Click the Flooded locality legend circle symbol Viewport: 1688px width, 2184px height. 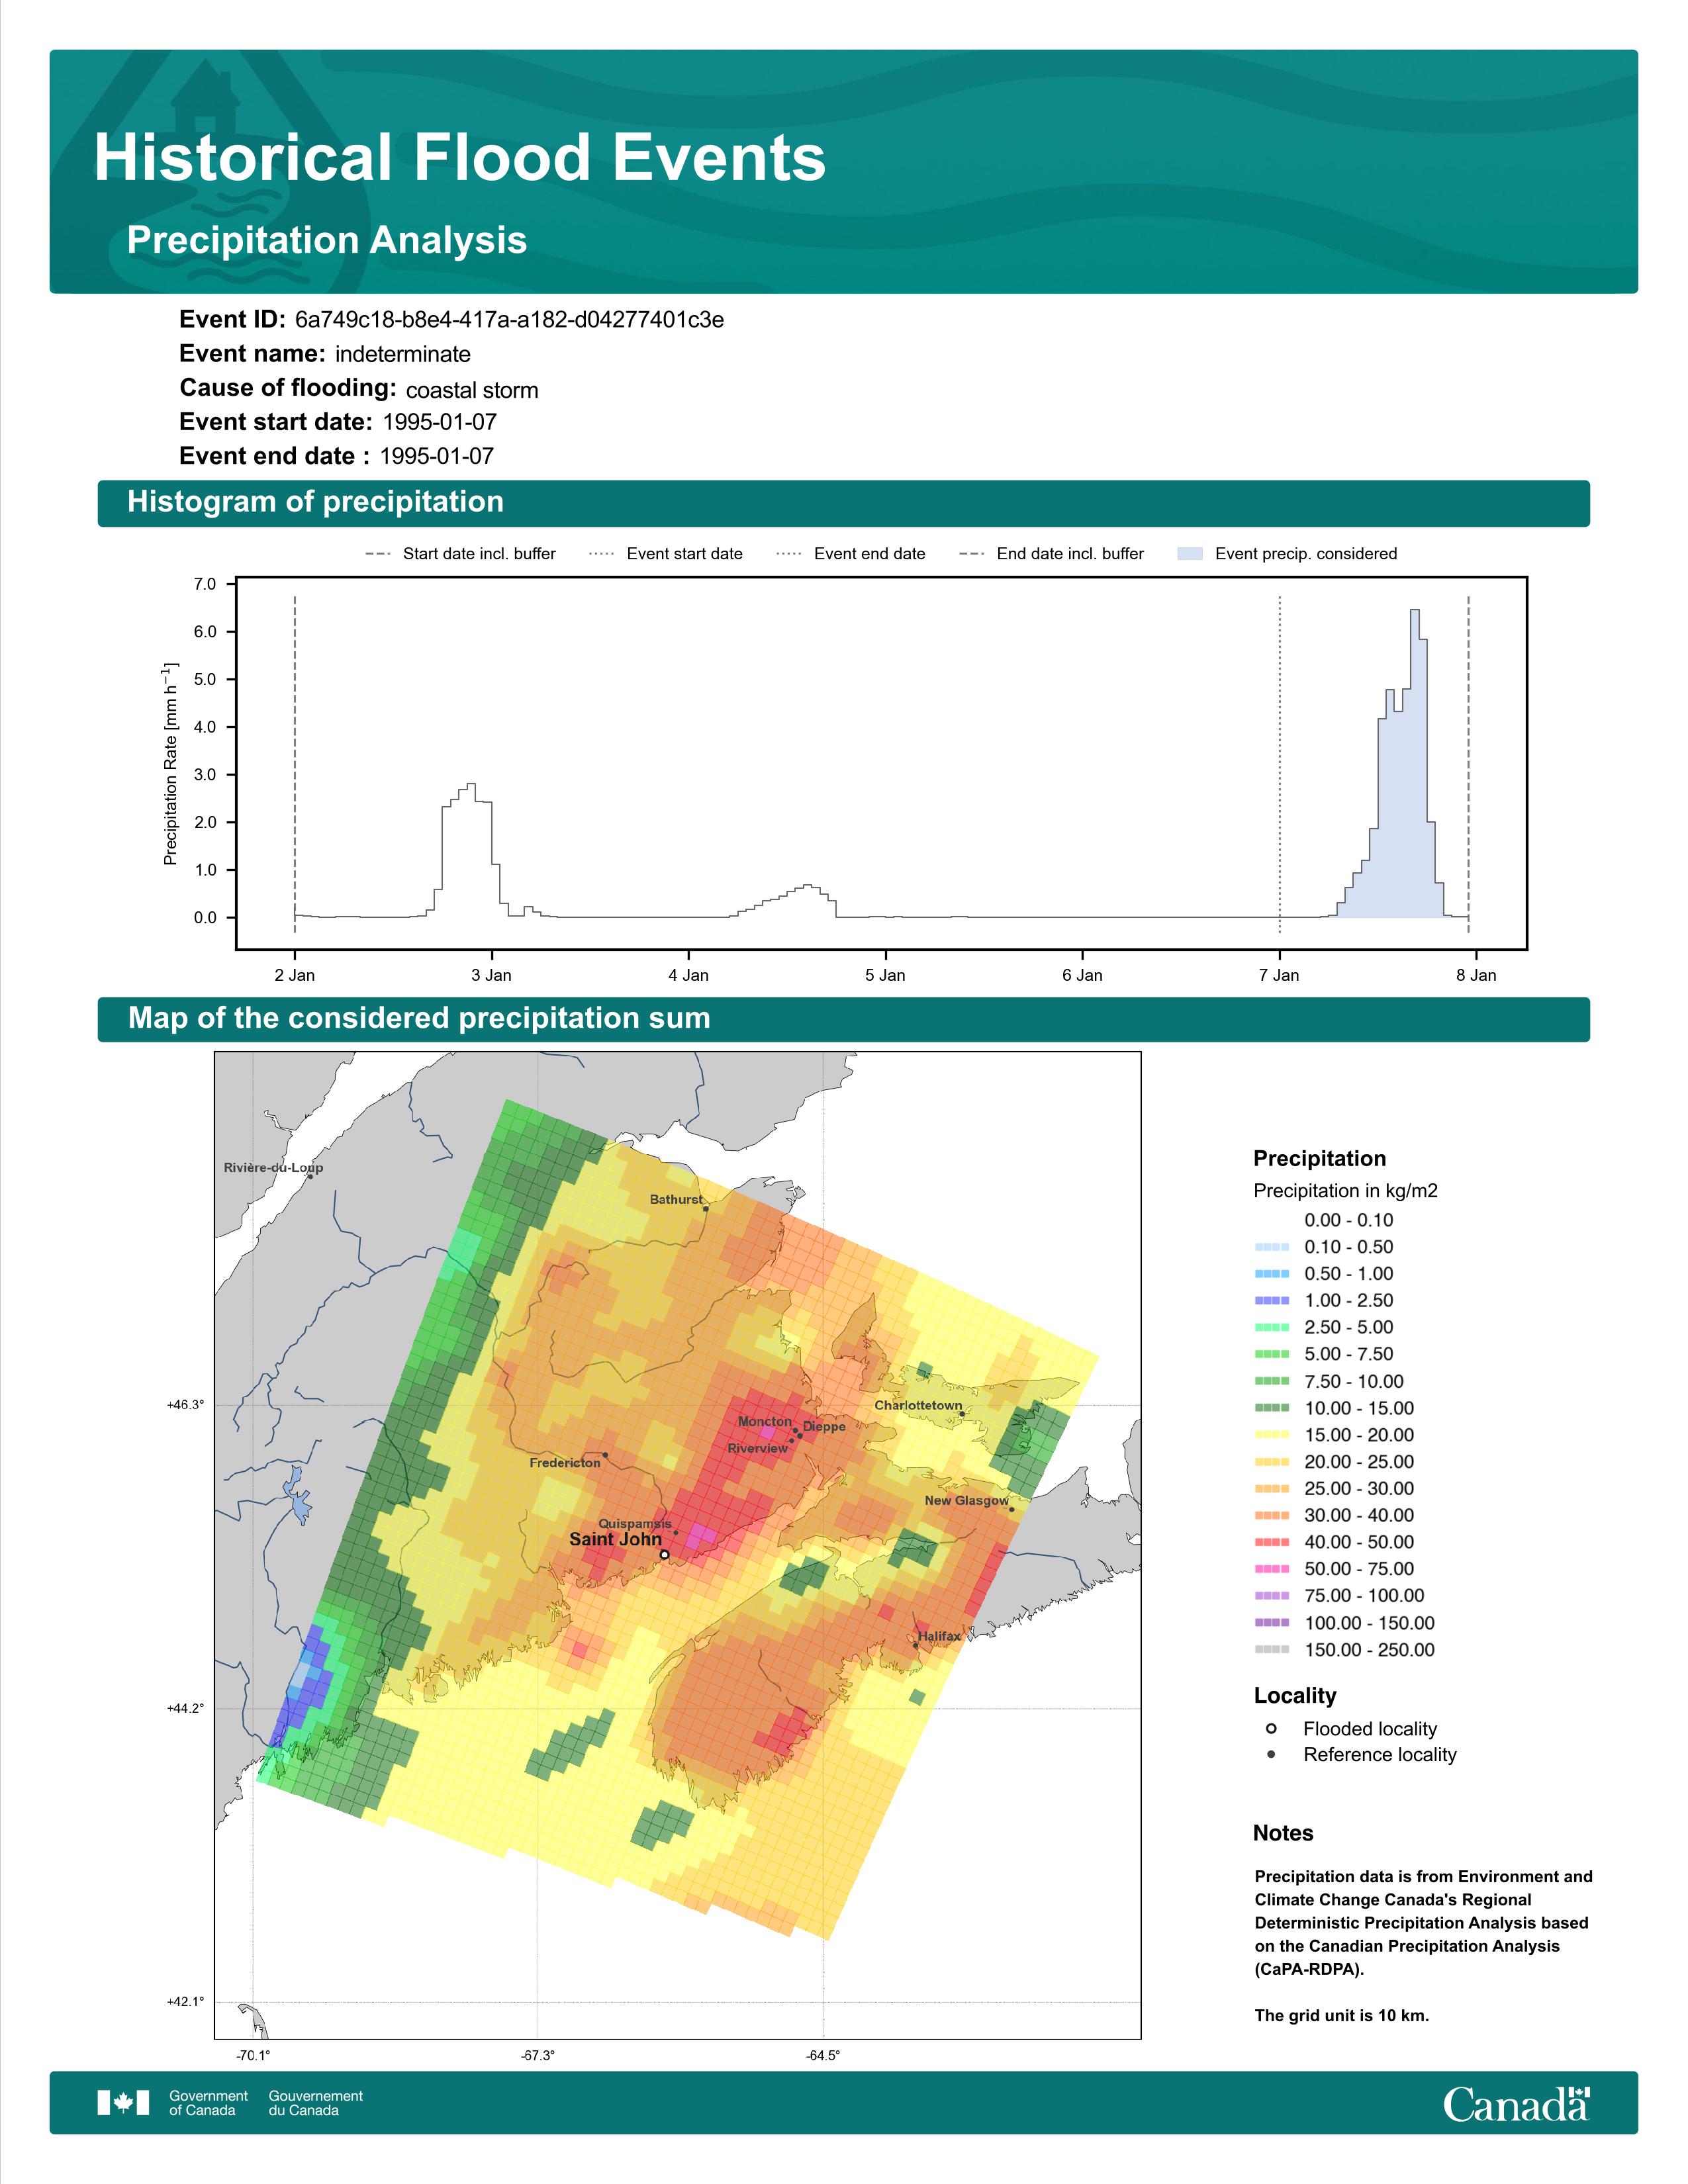(1271, 1728)
